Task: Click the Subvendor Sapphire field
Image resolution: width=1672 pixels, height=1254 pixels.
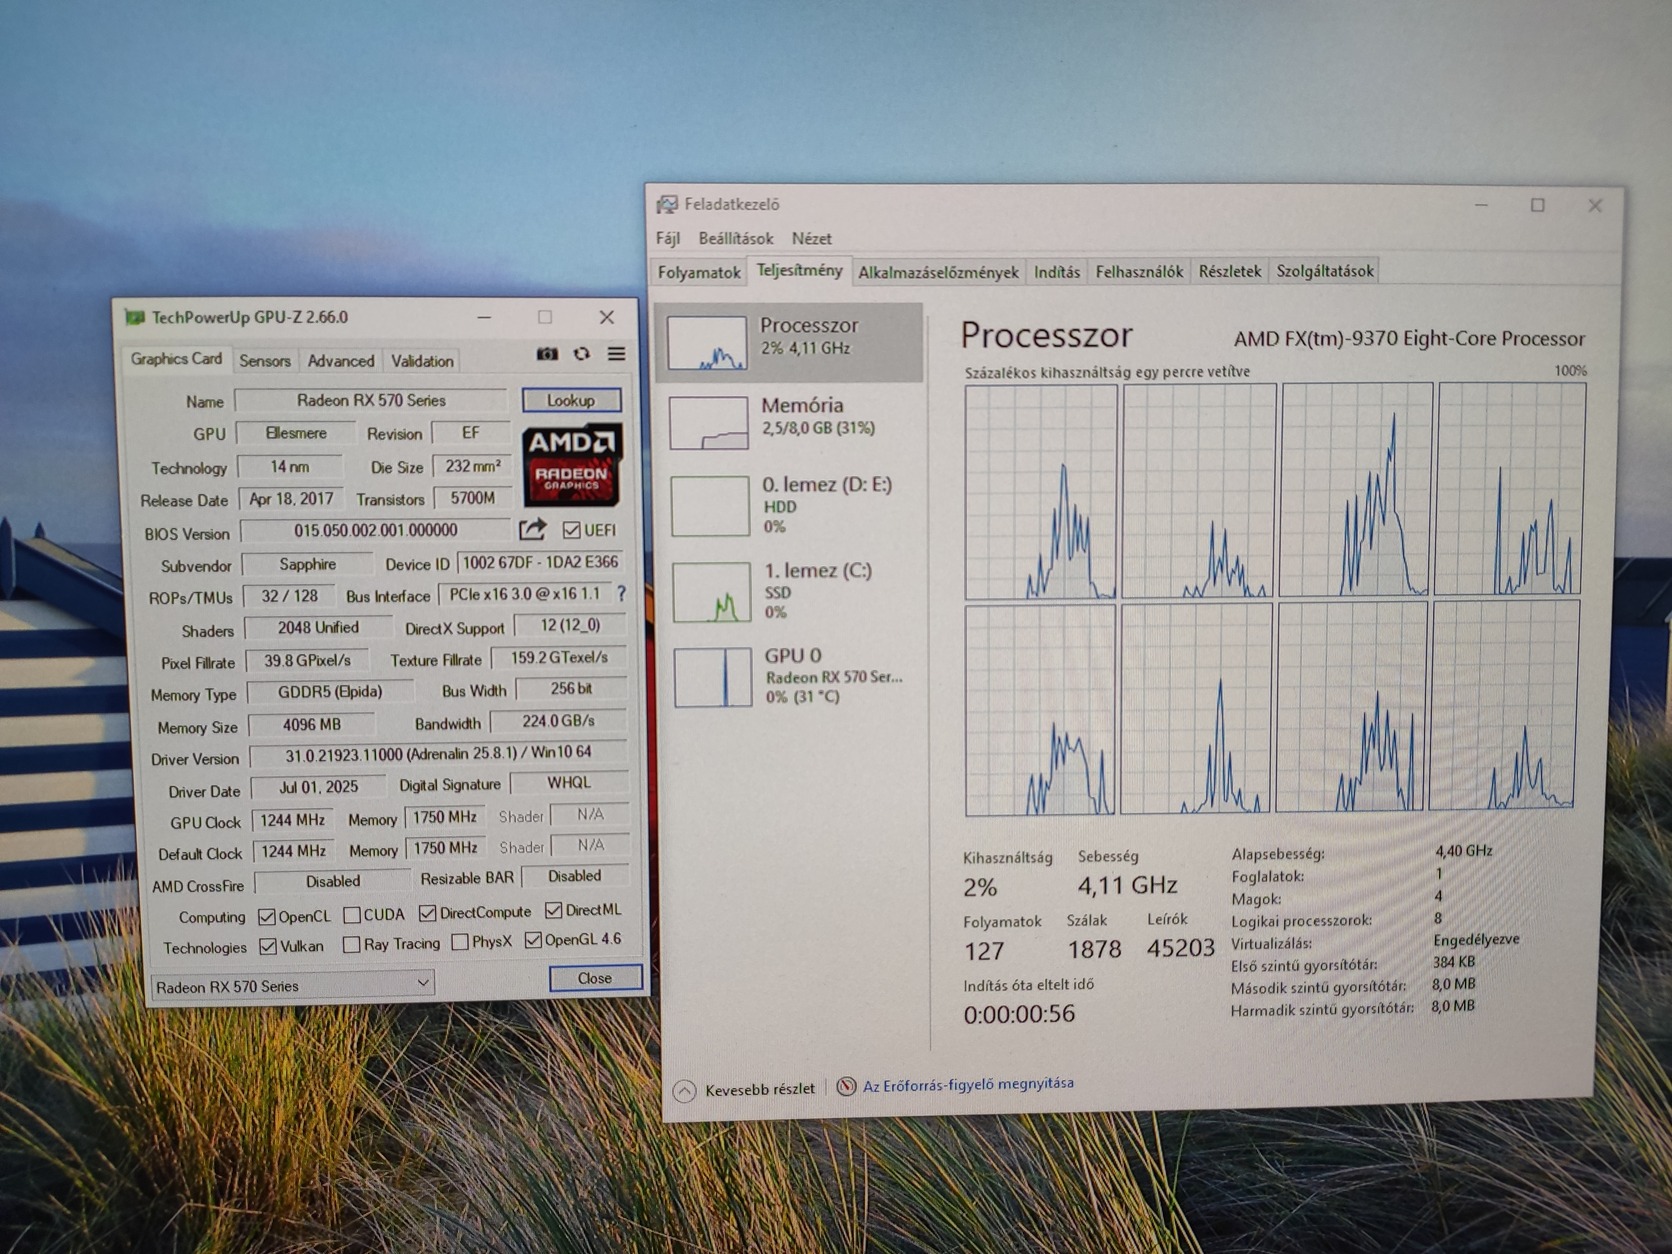Action: pos(307,564)
